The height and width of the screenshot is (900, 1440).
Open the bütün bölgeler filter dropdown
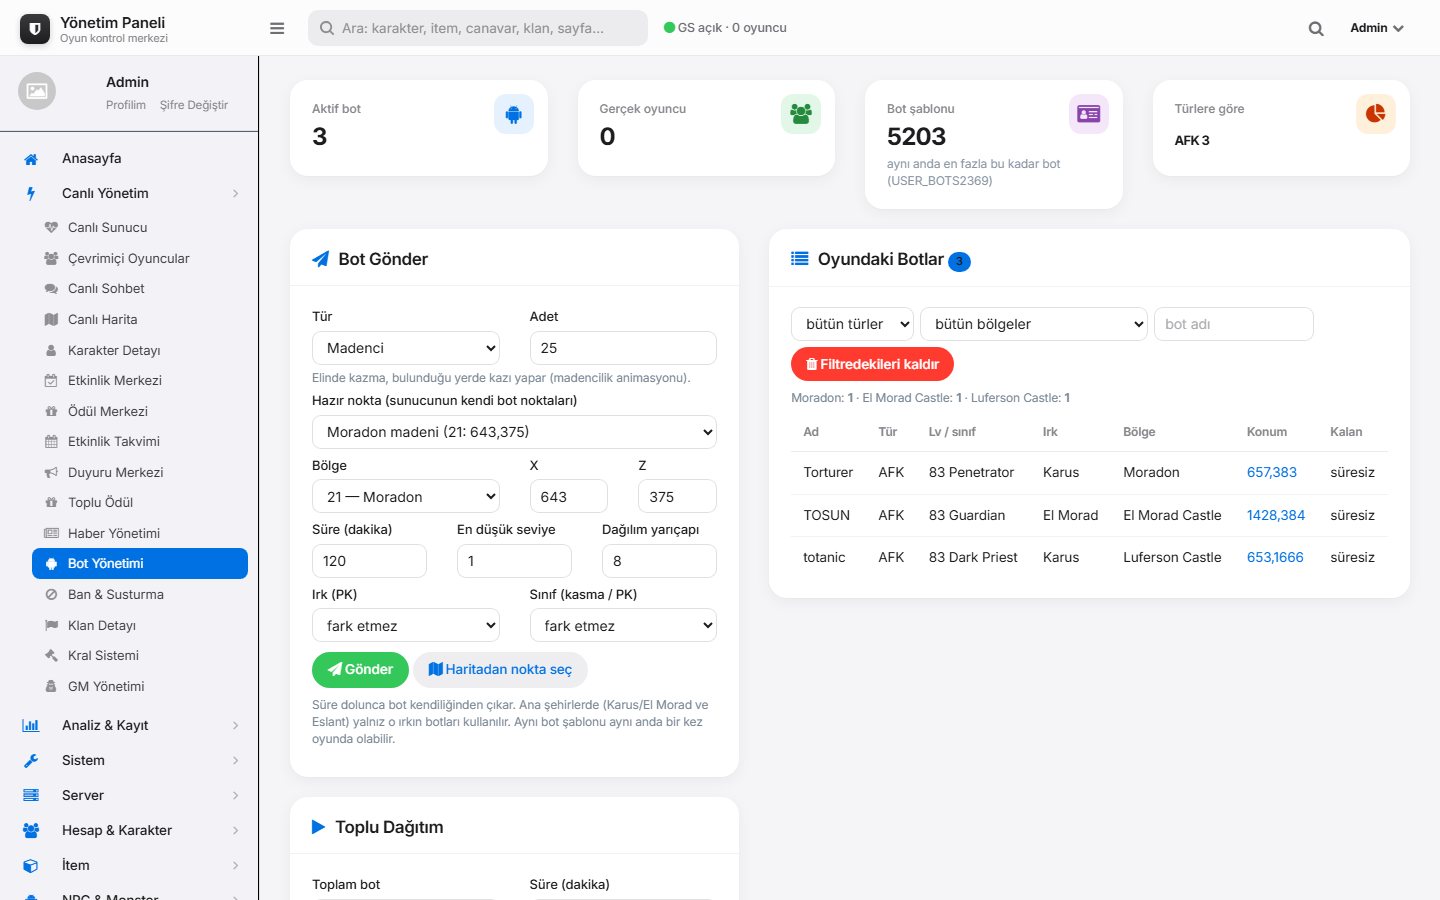[x=1034, y=324]
